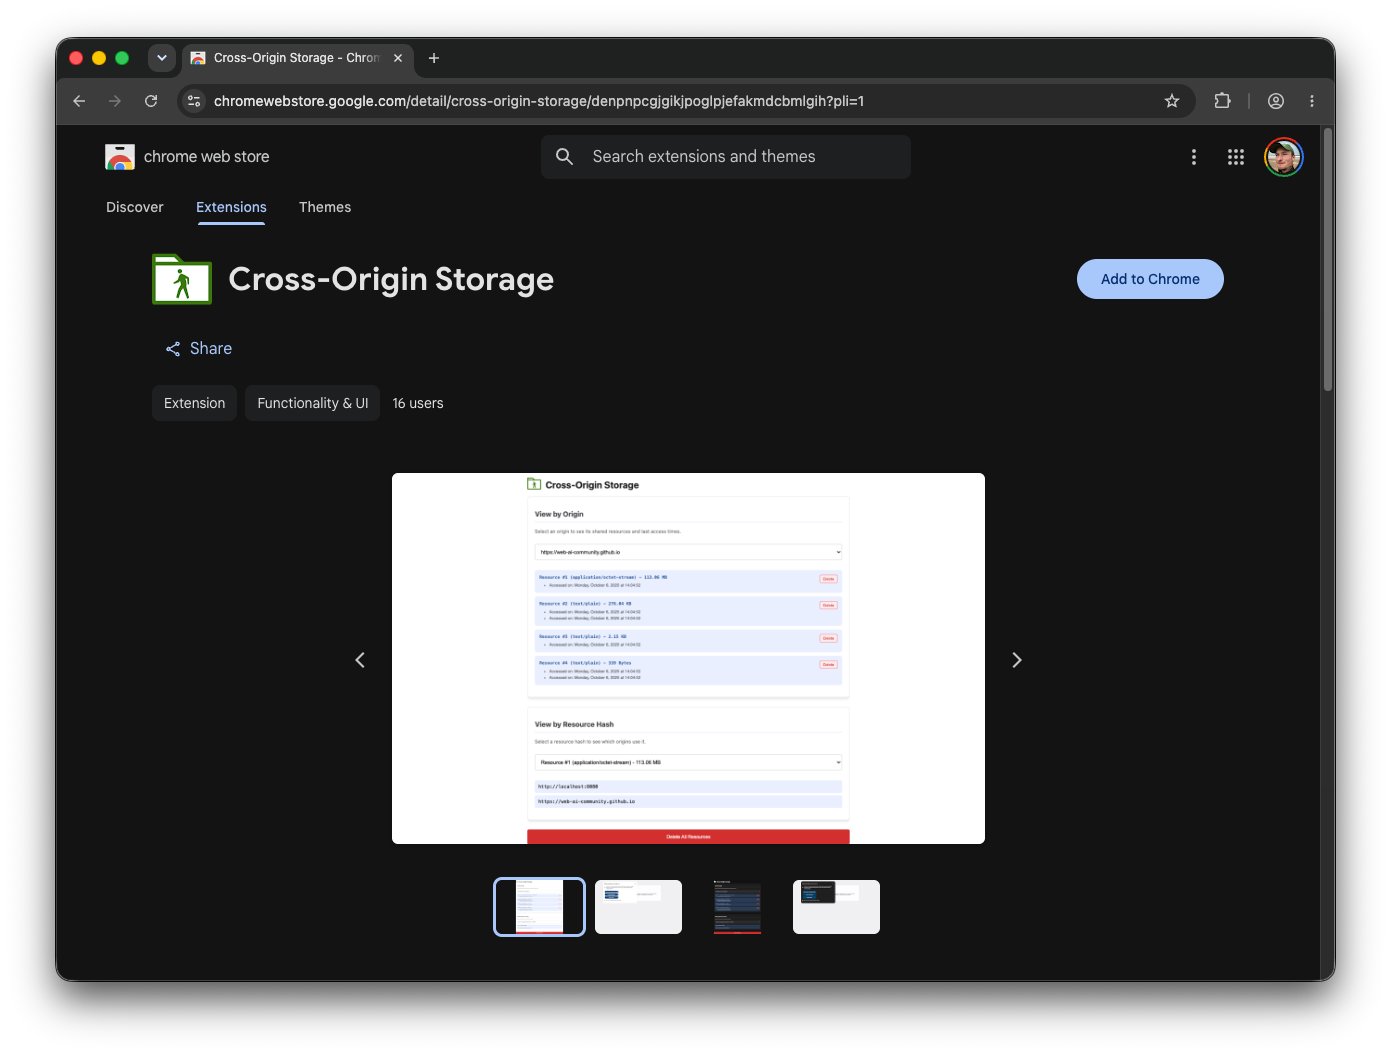This screenshot has width=1391, height=1055.
Task: Switch to the Themes tab
Action: (325, 207)
